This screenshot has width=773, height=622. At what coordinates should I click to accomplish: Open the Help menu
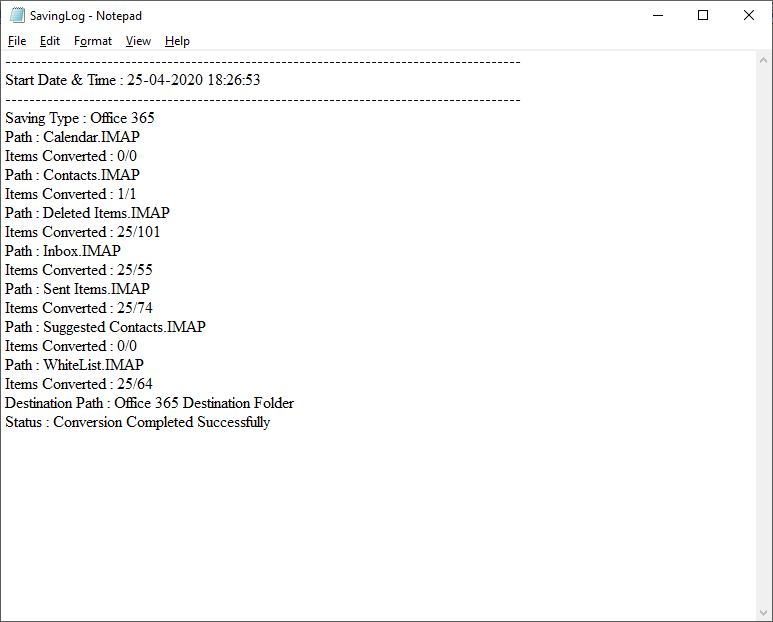coord(177,41)
